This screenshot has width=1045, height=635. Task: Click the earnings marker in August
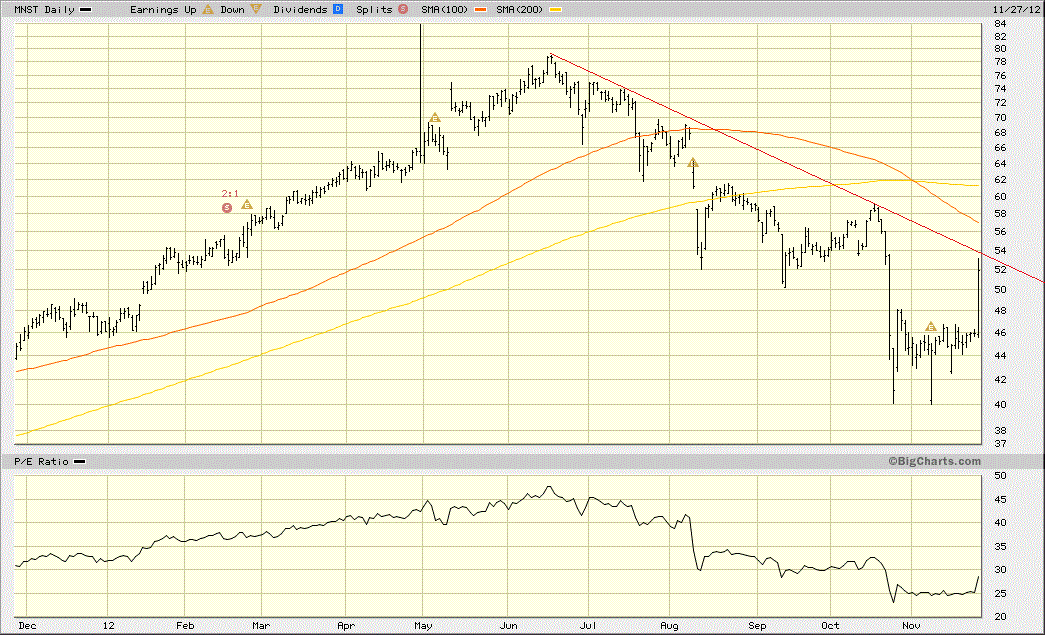[x=693, y=163]
